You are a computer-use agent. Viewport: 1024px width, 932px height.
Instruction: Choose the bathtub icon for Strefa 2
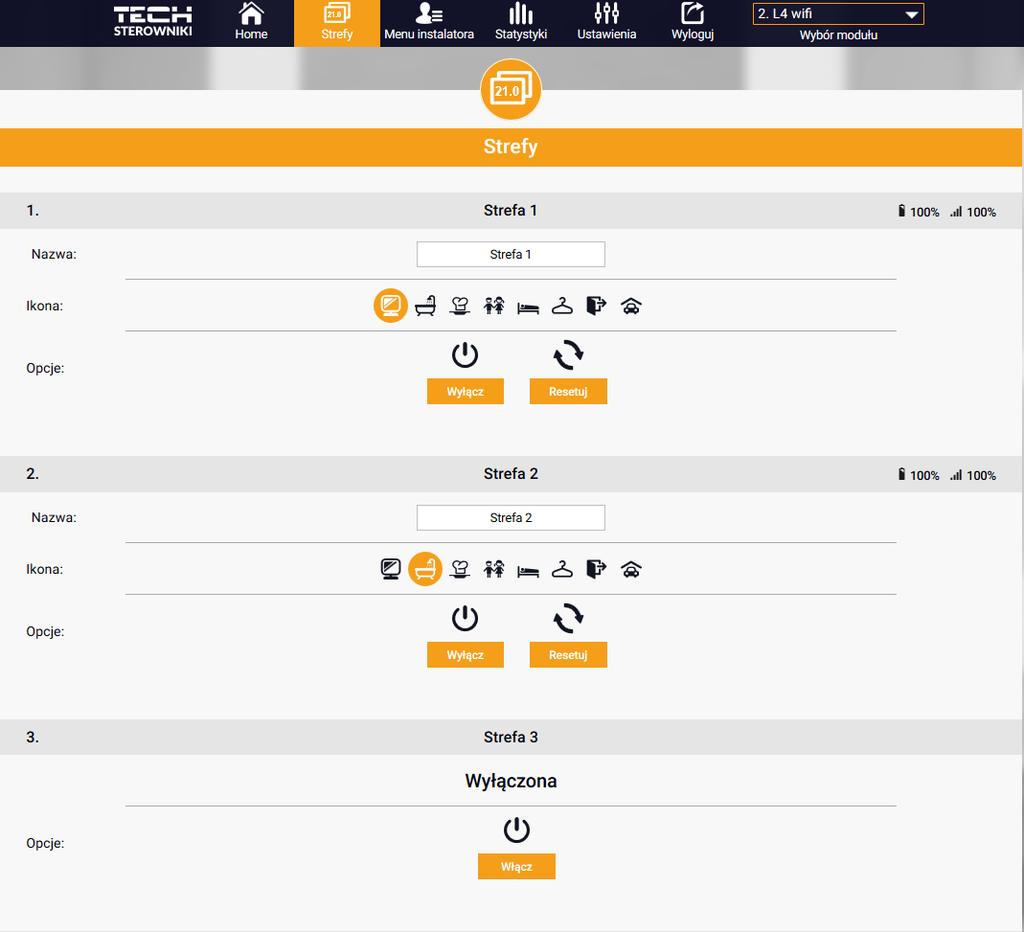[x=425, y=569]
